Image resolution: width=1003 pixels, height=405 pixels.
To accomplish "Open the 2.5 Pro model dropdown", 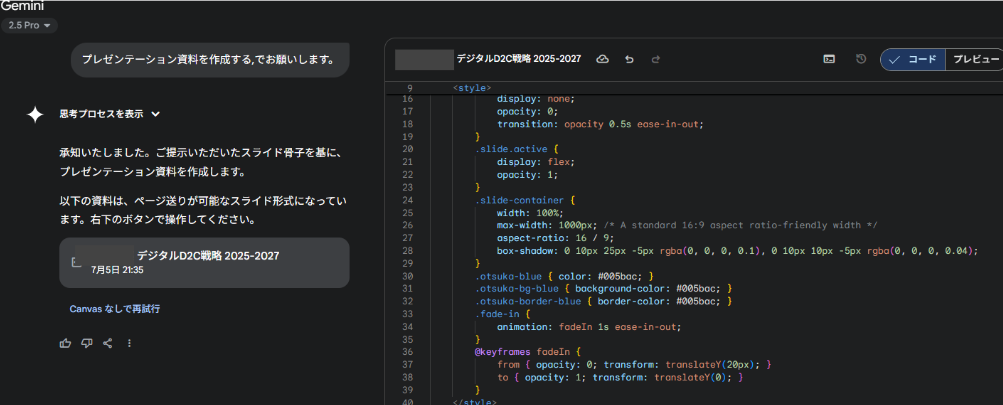I will coord(32,25).
